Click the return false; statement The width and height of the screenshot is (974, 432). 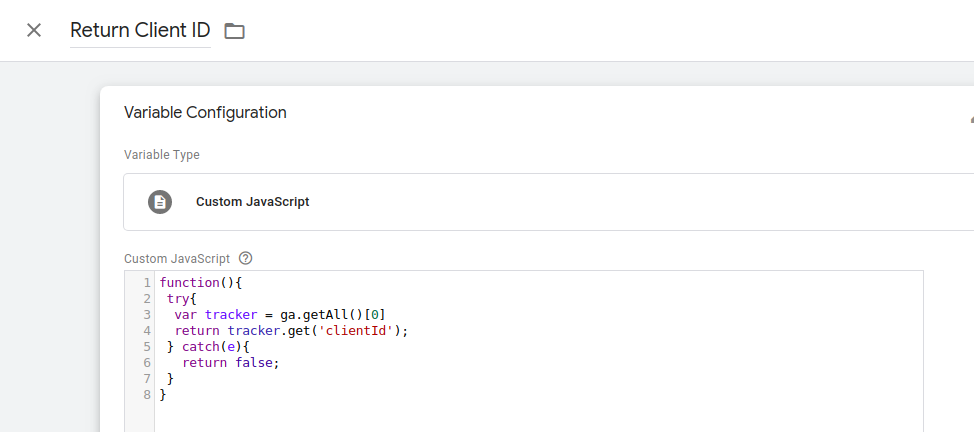[x=230, y=363]
